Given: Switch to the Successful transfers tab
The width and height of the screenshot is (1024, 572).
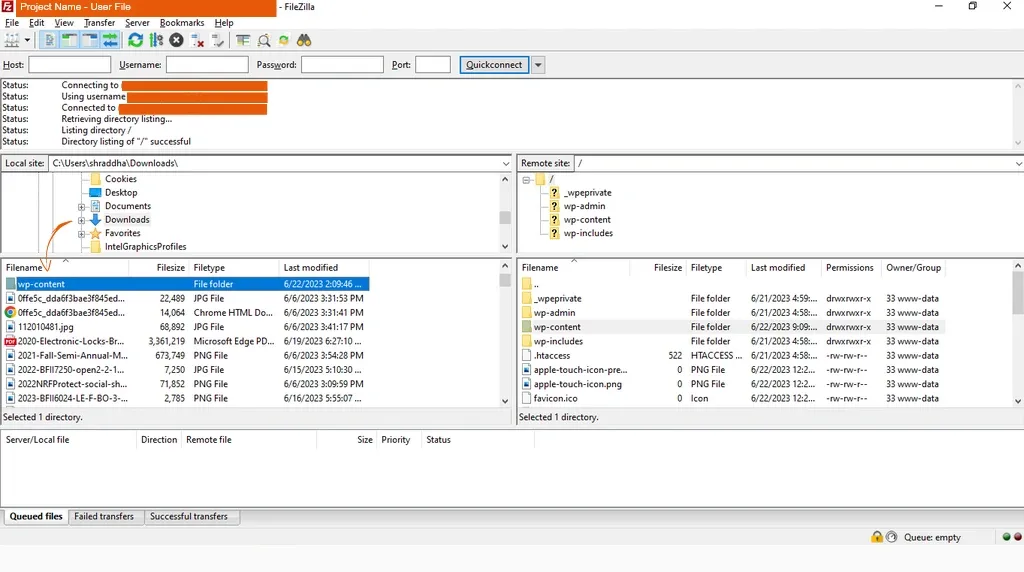Looking at the screenshot, I should [x=189, y=516].
